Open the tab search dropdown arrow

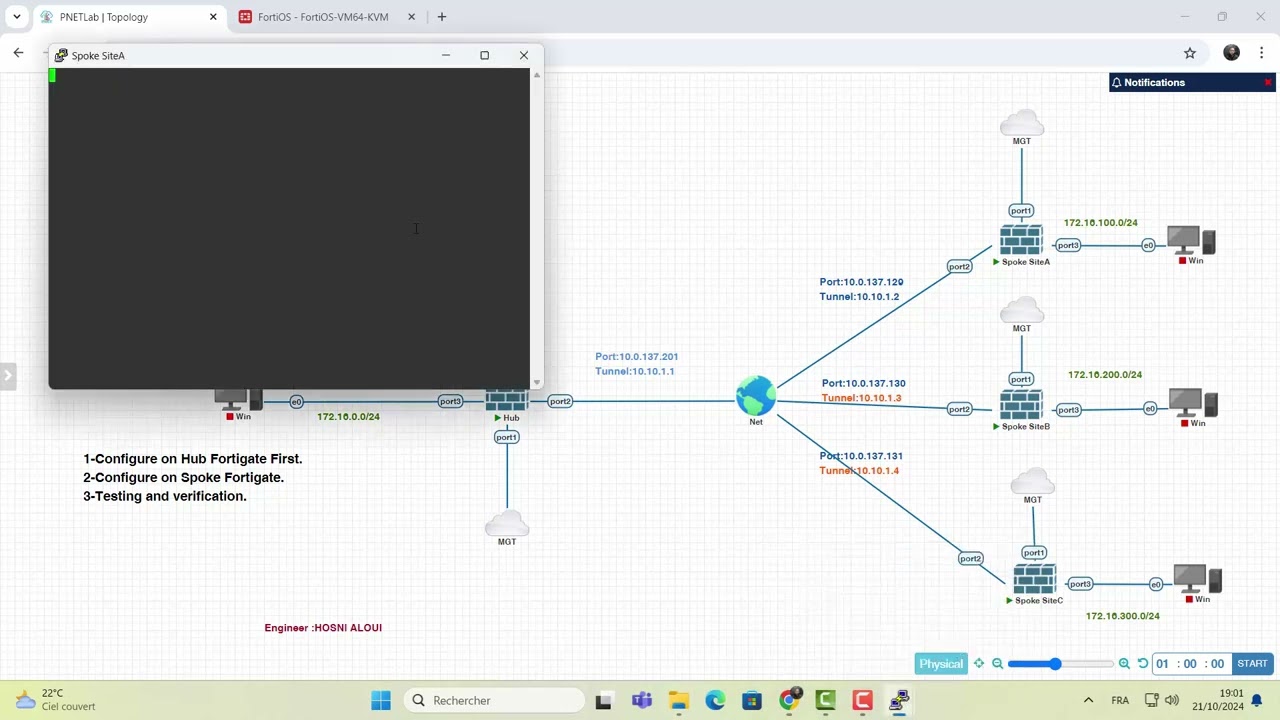pos(16,17)
